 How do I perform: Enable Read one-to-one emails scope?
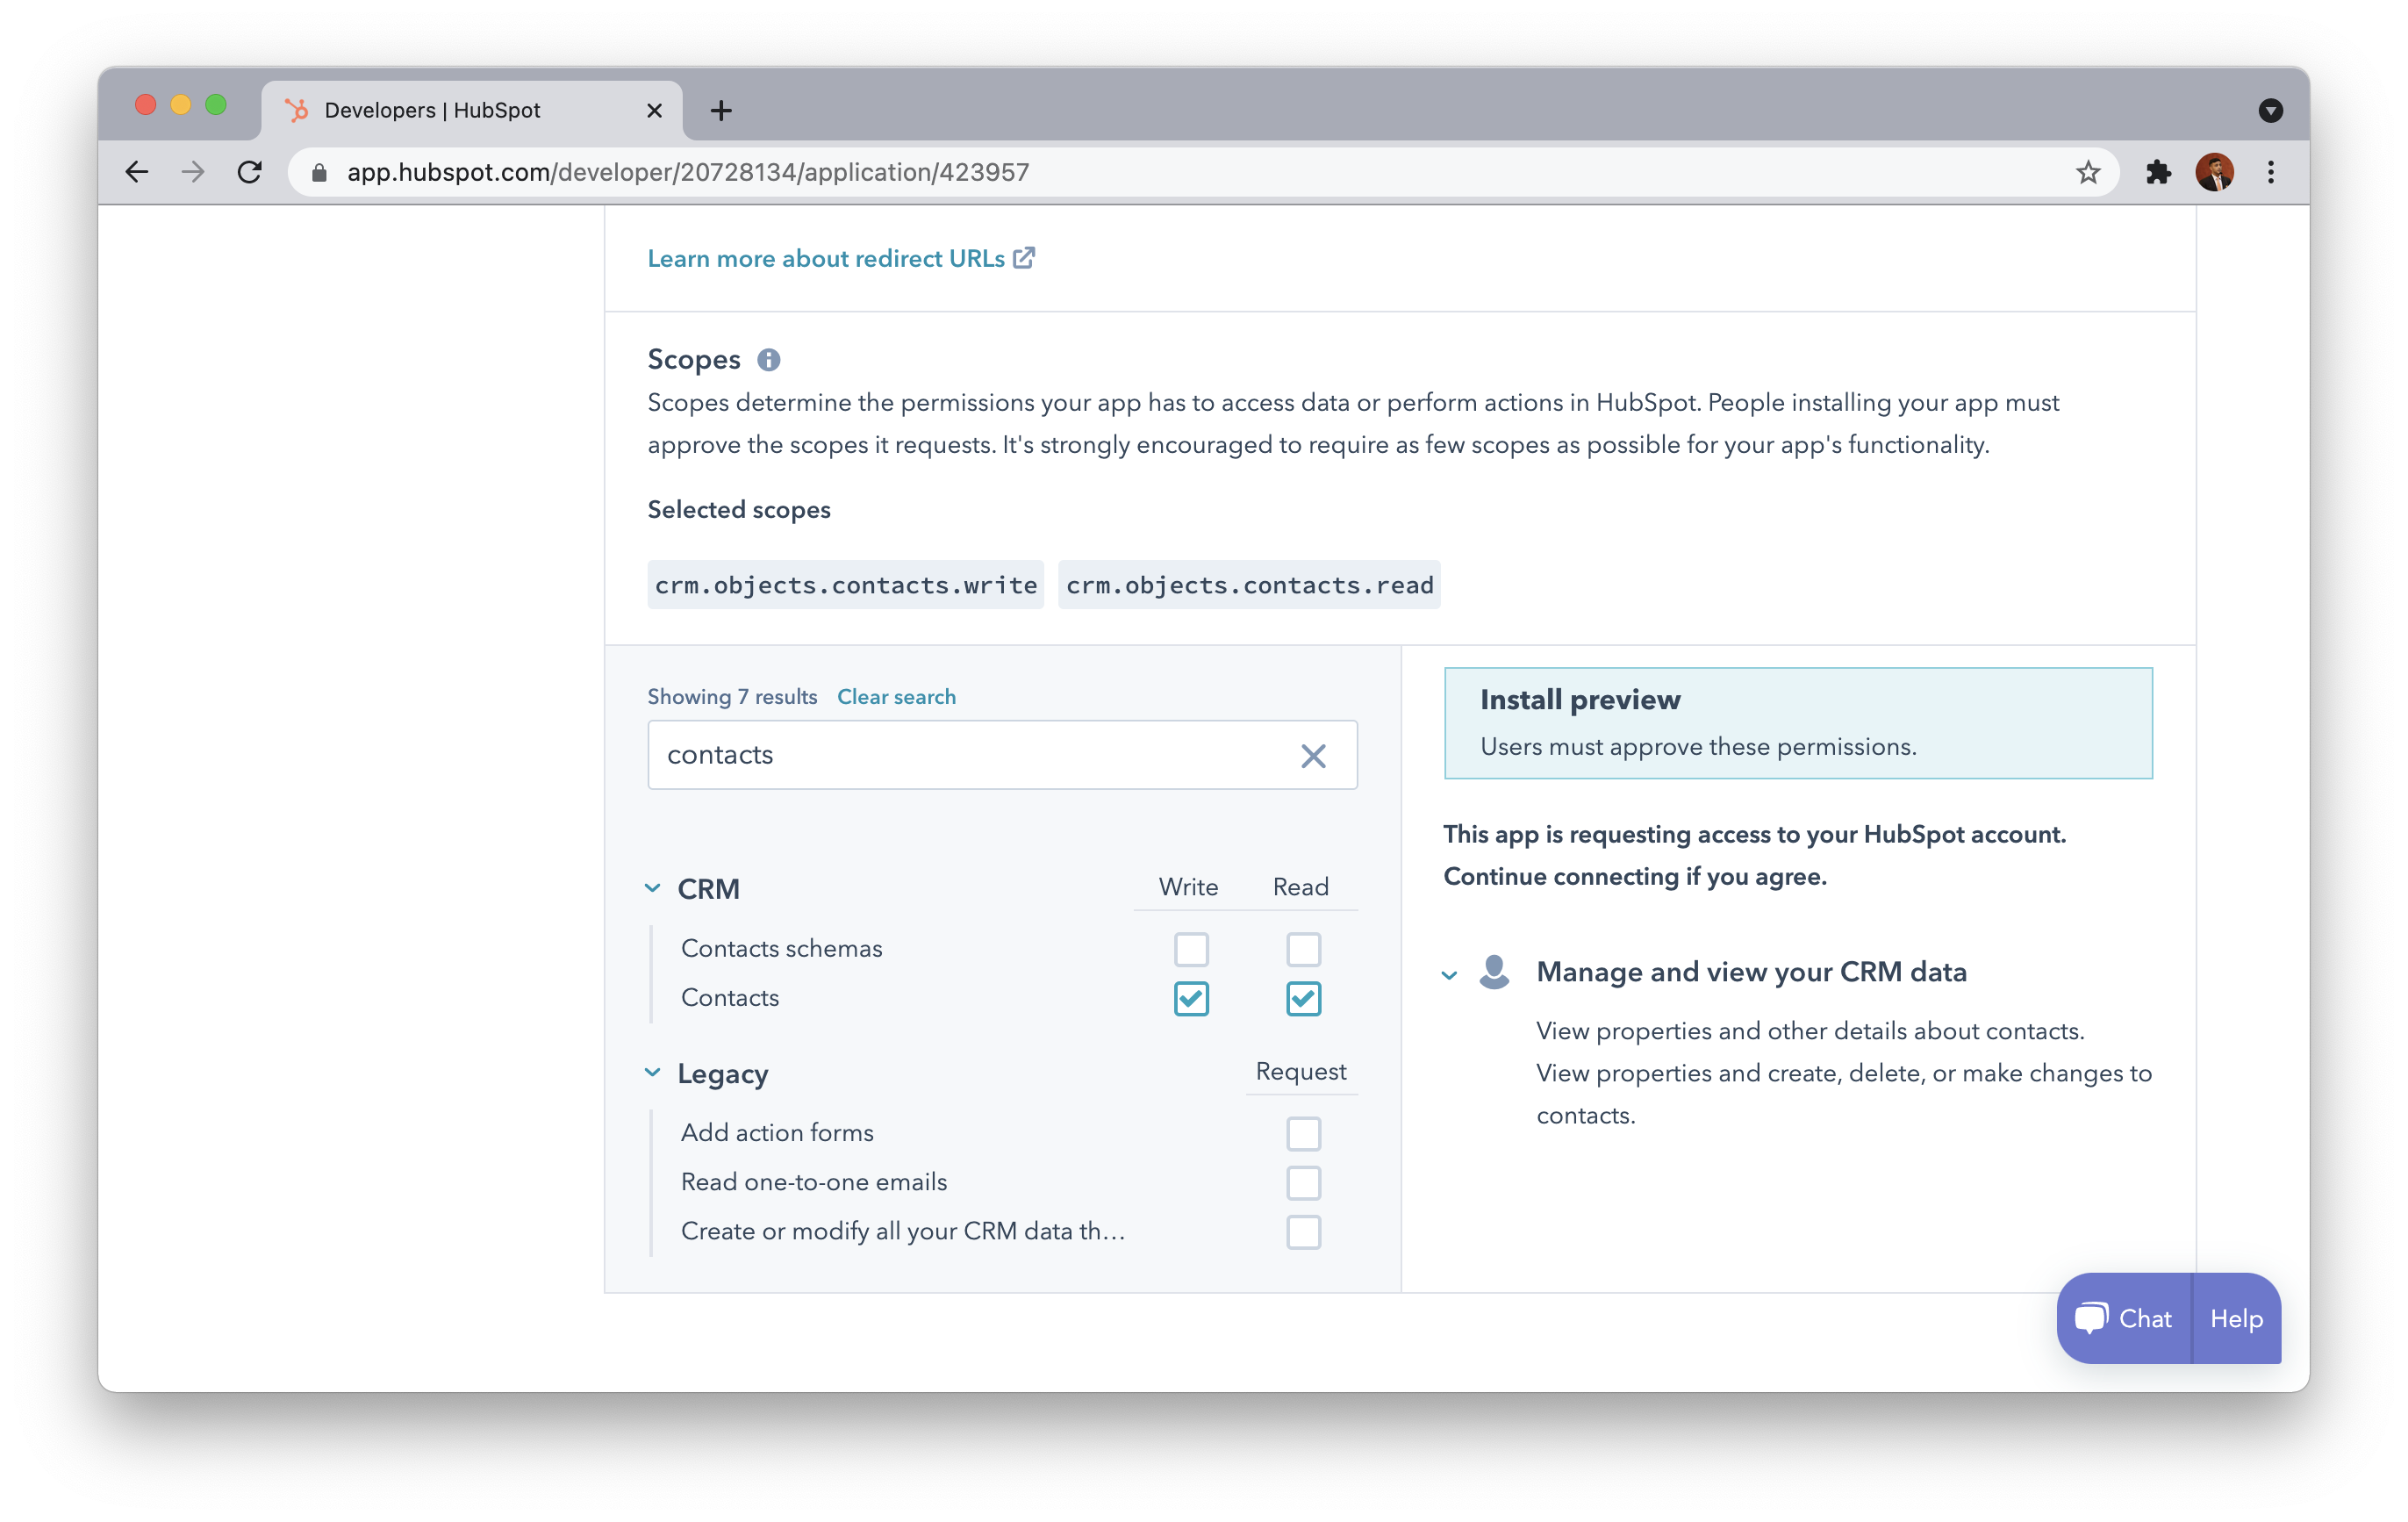(x=1303, y=1183)
